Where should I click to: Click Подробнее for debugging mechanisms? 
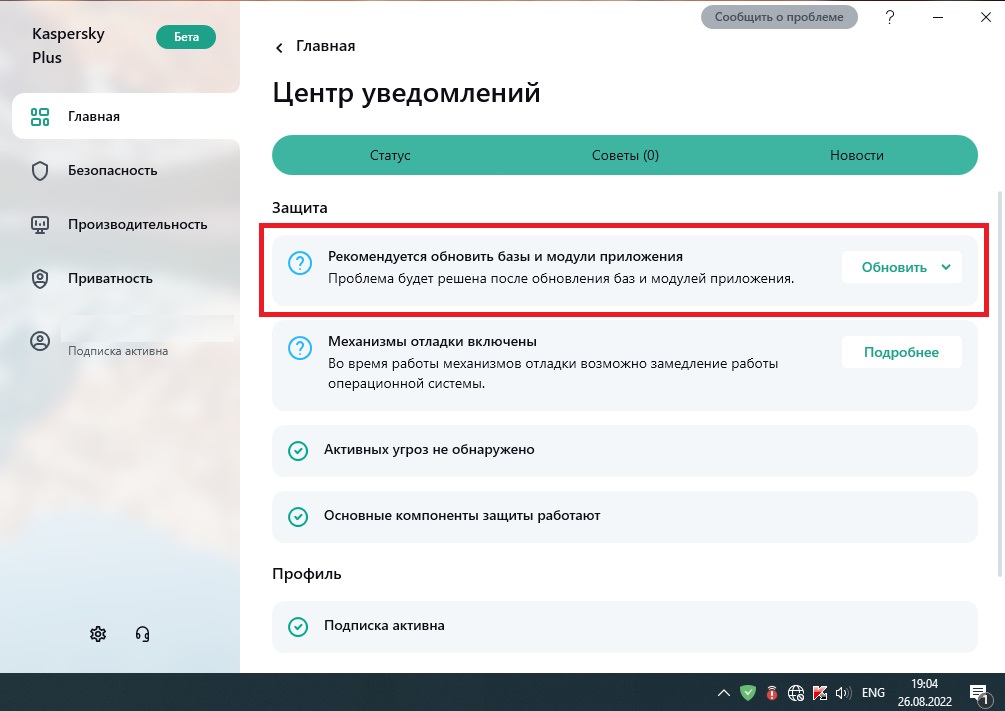(901, 352)
